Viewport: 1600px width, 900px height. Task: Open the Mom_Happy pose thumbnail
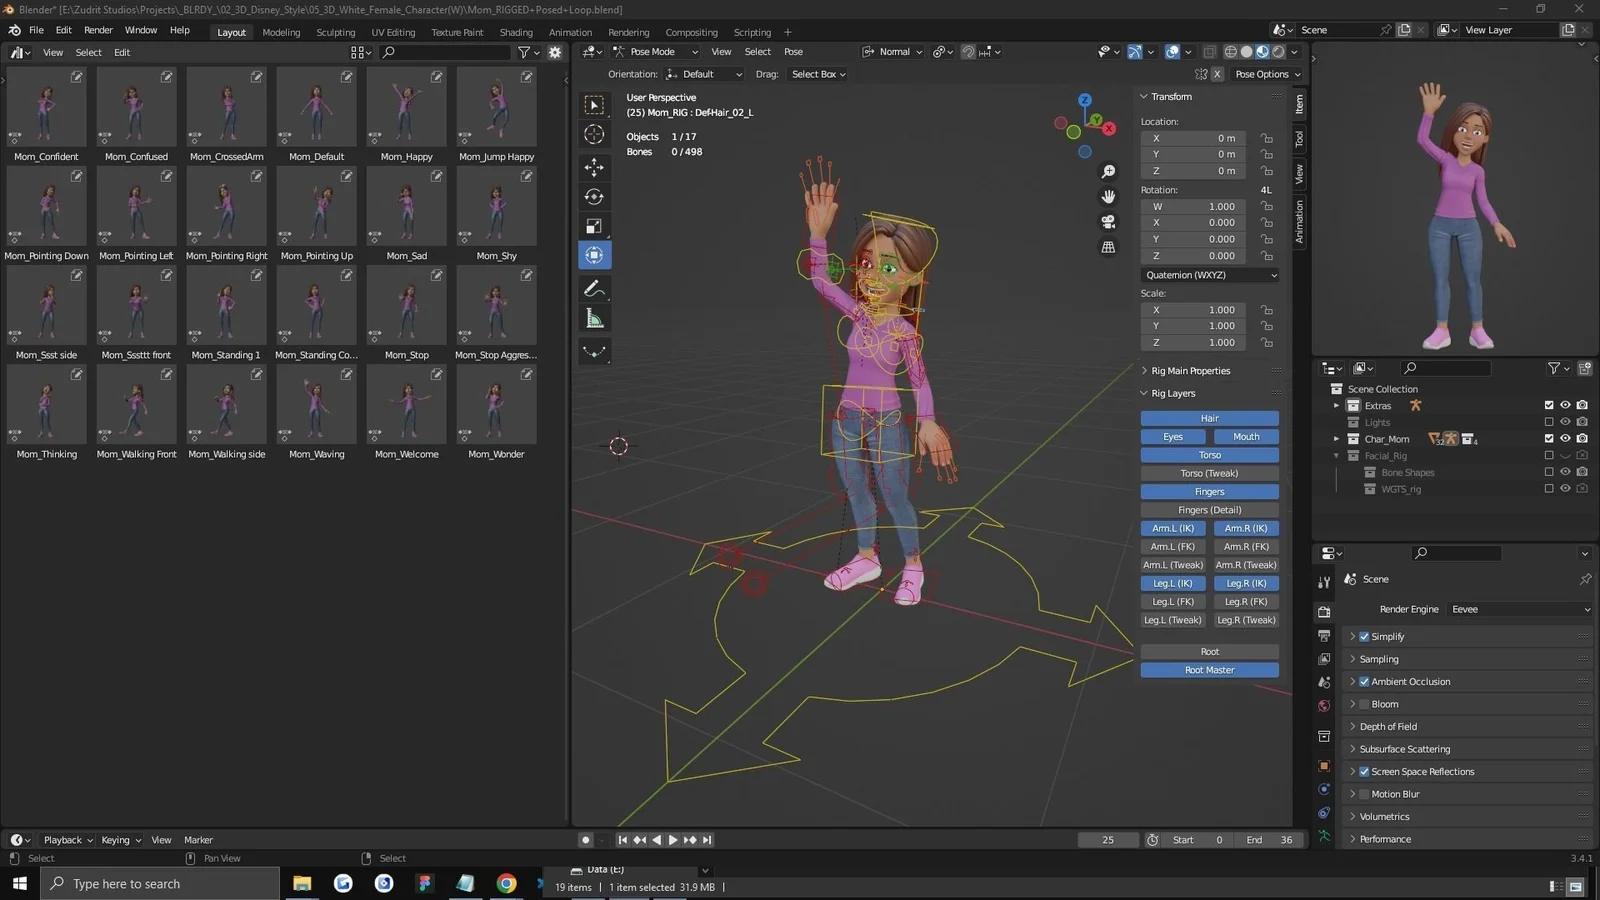click(x=406, y=107)
